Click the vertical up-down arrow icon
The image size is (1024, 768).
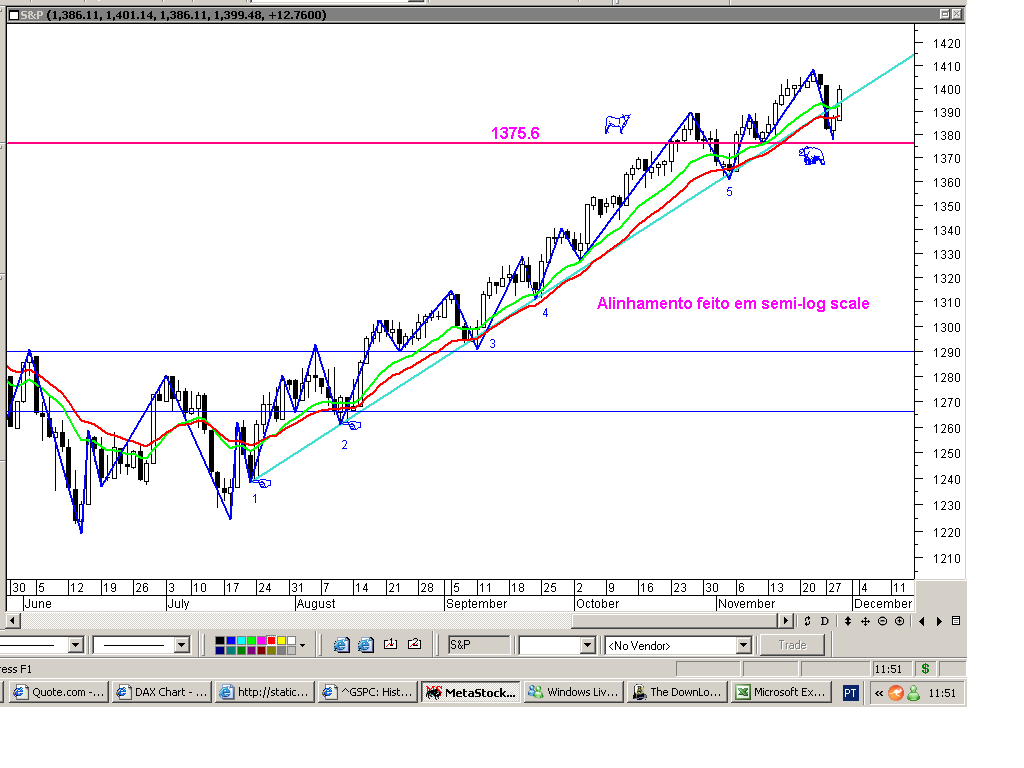pos(848,621)
